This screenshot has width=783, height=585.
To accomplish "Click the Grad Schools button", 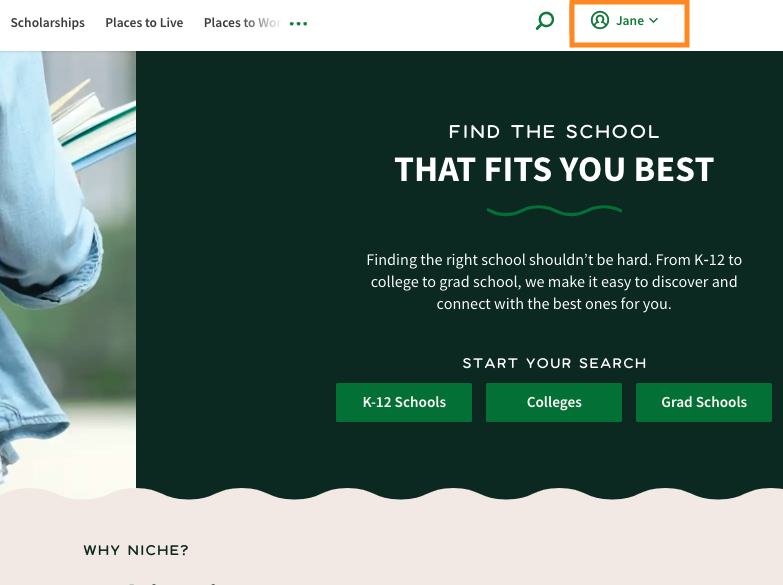I will tap(704, 403).
